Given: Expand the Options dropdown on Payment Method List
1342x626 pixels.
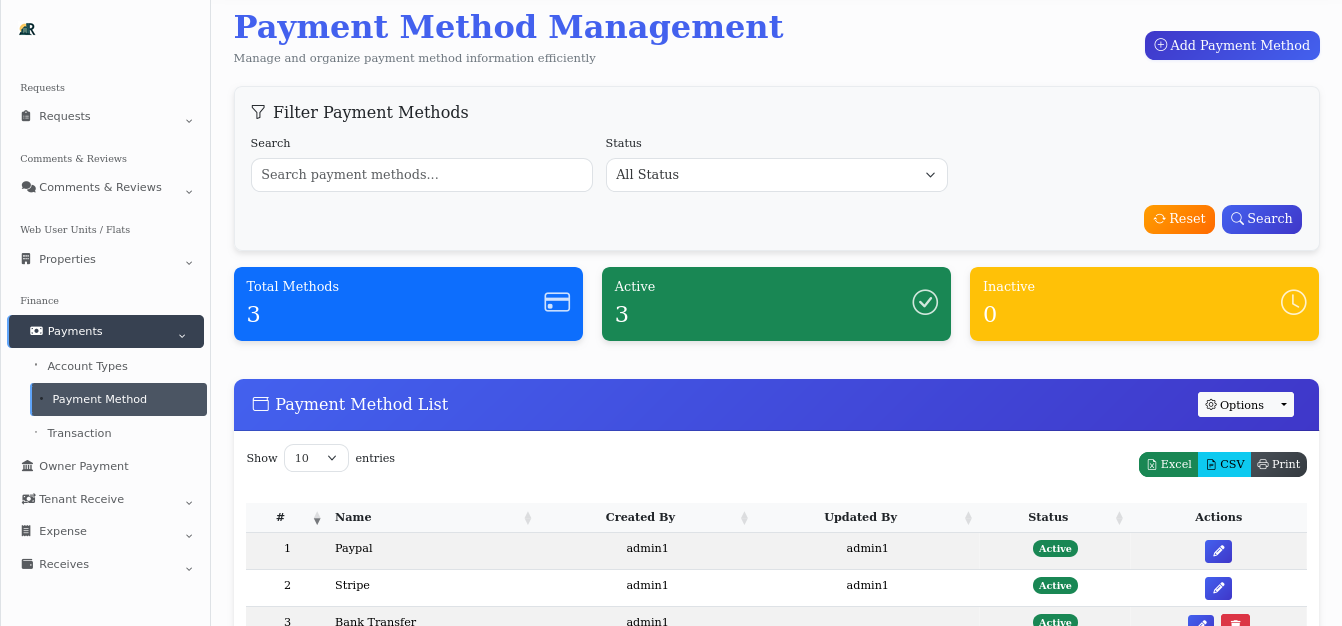Looking at the screenshot, I should coord(1245,404).
